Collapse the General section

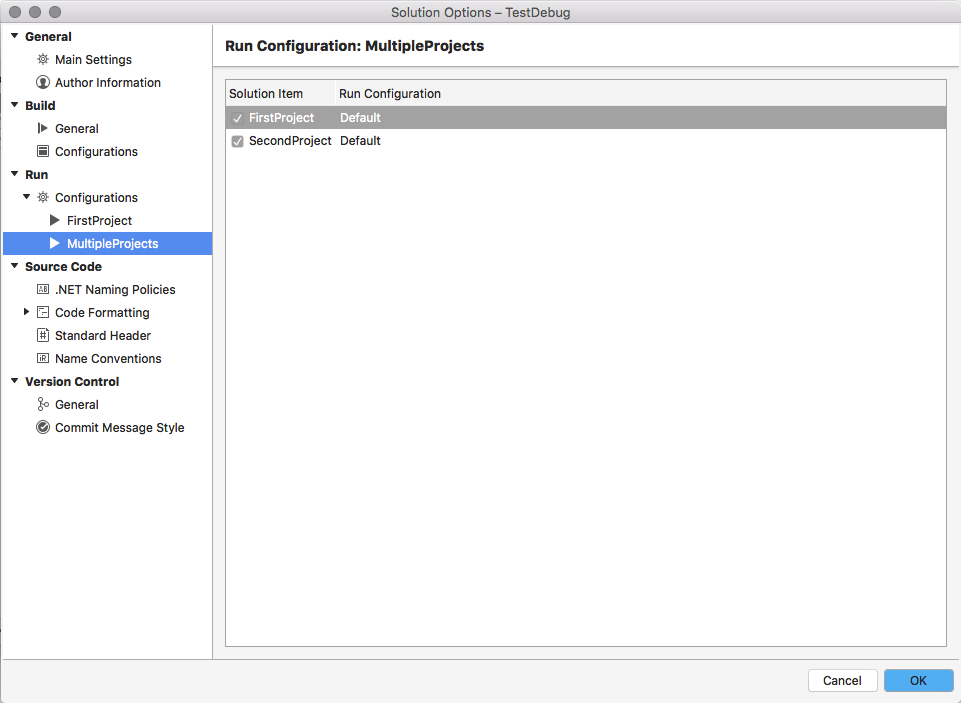pyautogui.click(x=15, y=36)
